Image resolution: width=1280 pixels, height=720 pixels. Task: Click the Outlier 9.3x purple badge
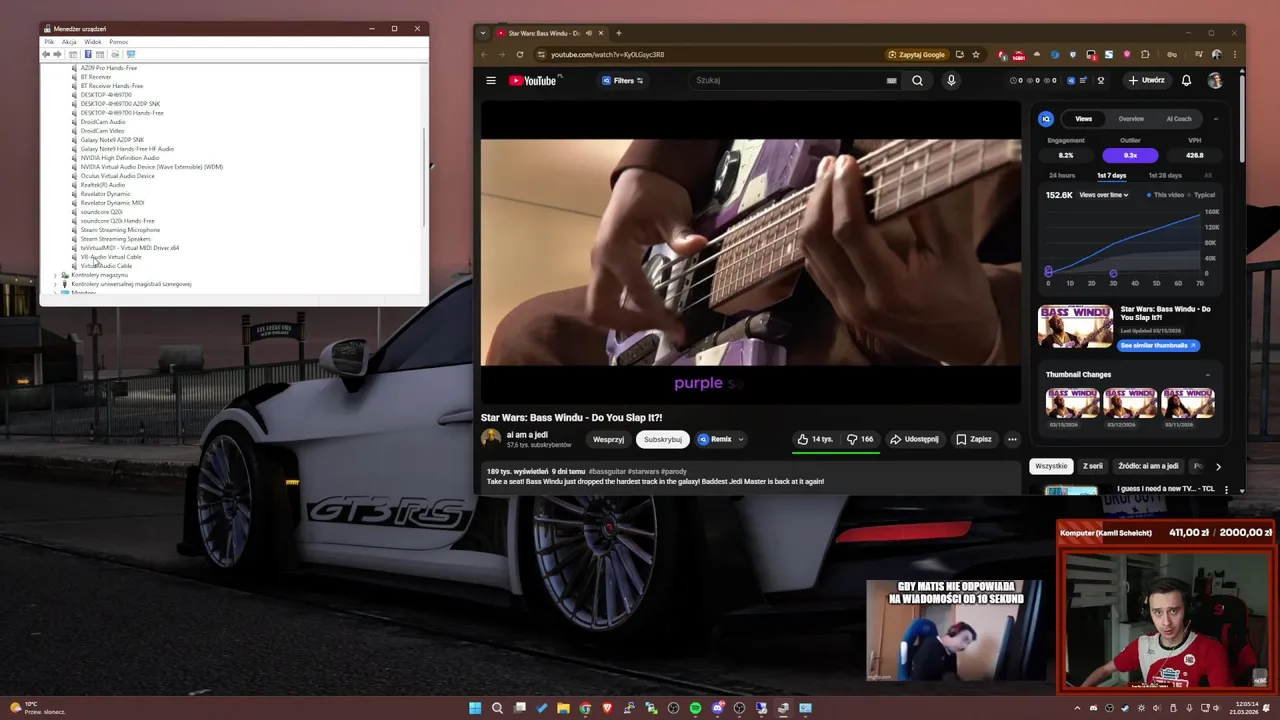click(x=1130, y=155)
